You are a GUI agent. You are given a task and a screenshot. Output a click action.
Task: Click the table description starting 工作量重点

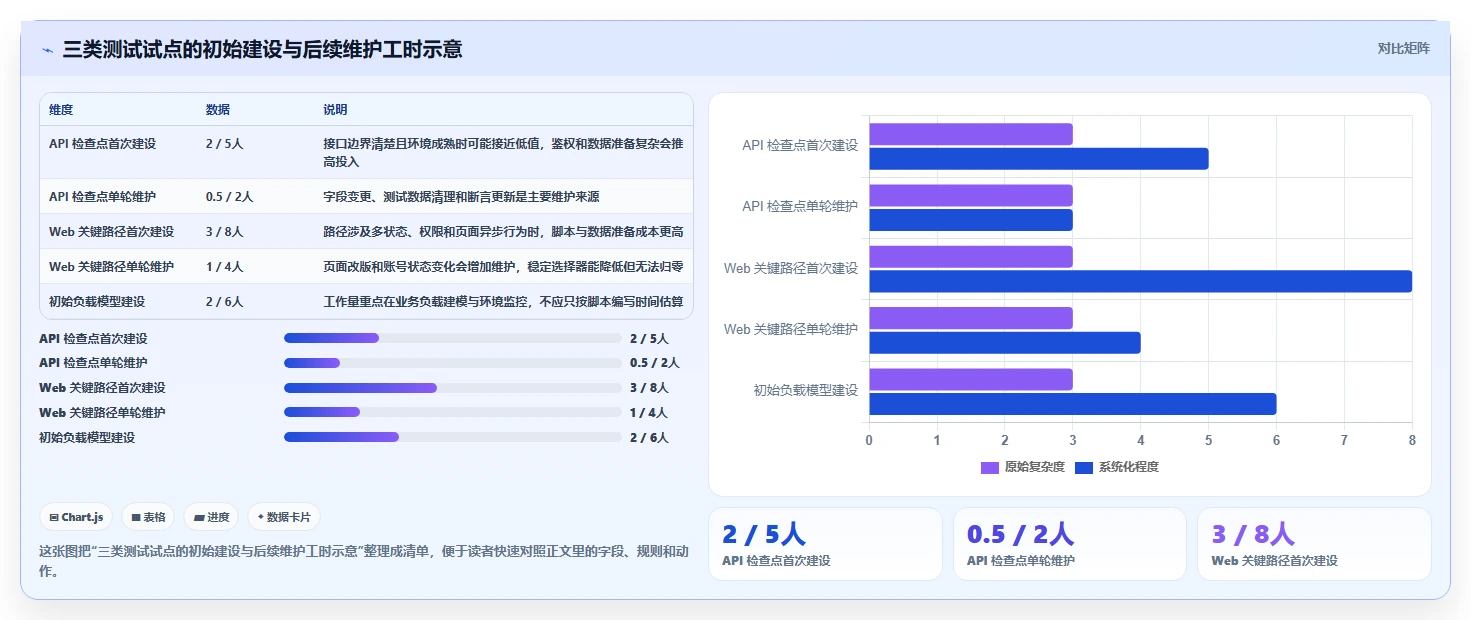point(503,302)
